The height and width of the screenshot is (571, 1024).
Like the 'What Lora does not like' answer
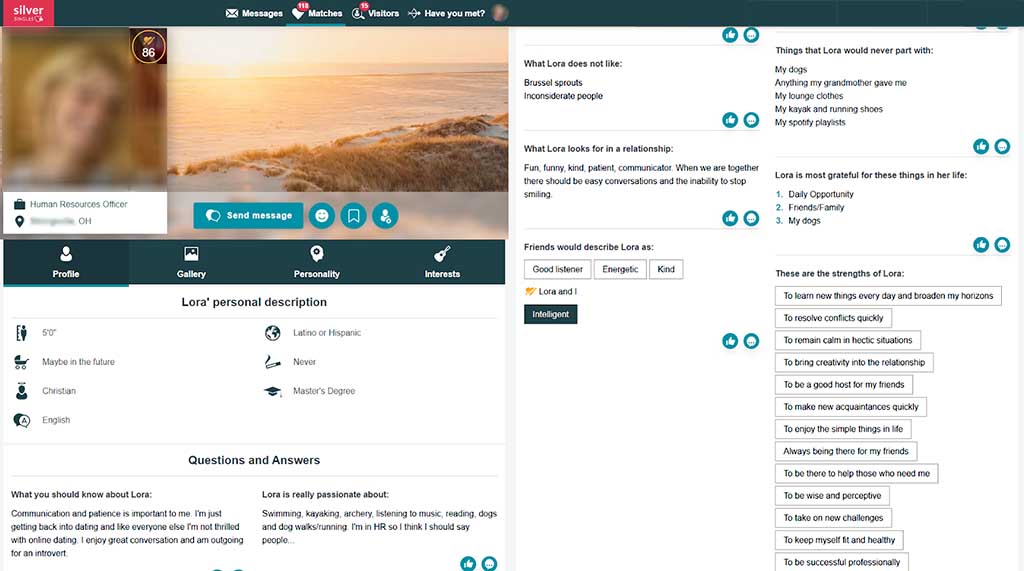tap(730, 120)
